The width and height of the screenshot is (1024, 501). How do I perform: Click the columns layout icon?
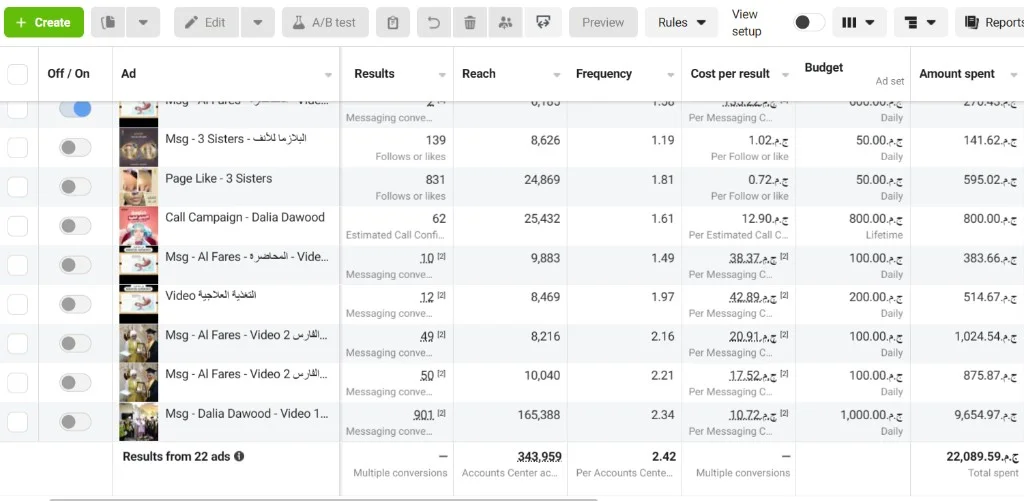(858, 22)
